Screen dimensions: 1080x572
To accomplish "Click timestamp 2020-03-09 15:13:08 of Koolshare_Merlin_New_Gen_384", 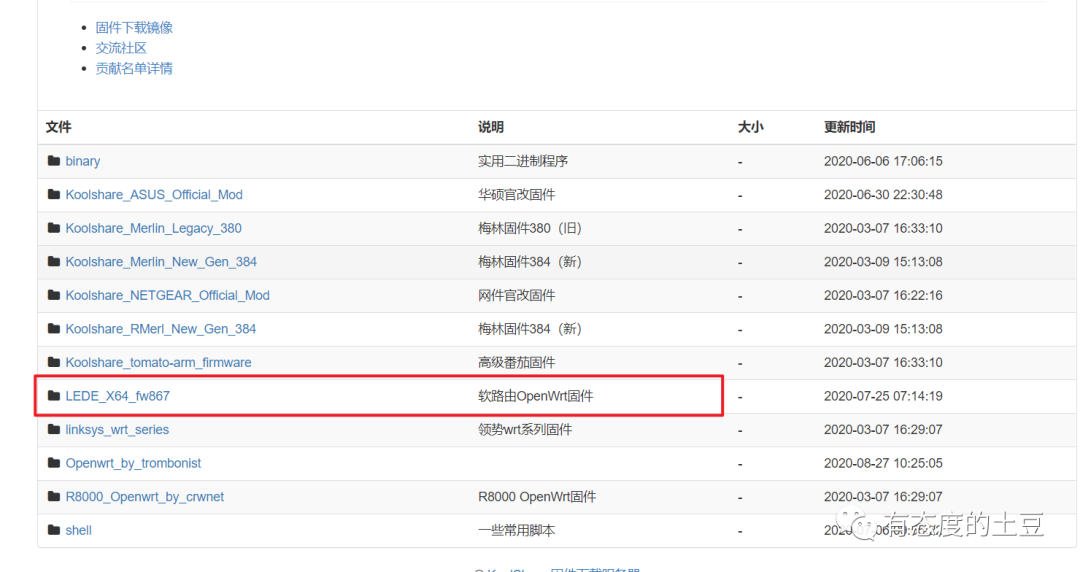I will (883, 262).
